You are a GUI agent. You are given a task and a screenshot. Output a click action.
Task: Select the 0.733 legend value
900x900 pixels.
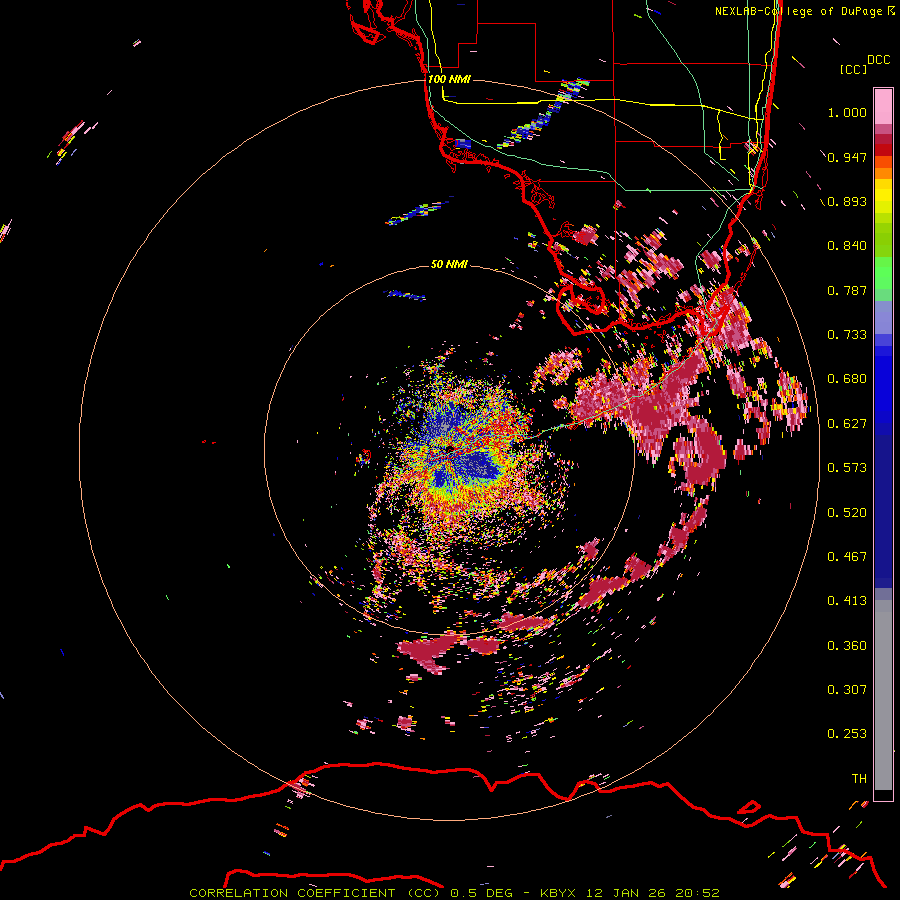tap(847, 335)
